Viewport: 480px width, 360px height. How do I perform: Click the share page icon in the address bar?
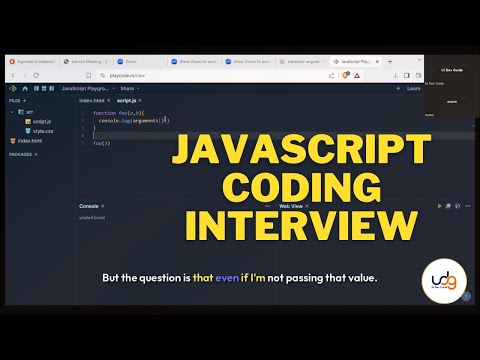click(331, 76)
